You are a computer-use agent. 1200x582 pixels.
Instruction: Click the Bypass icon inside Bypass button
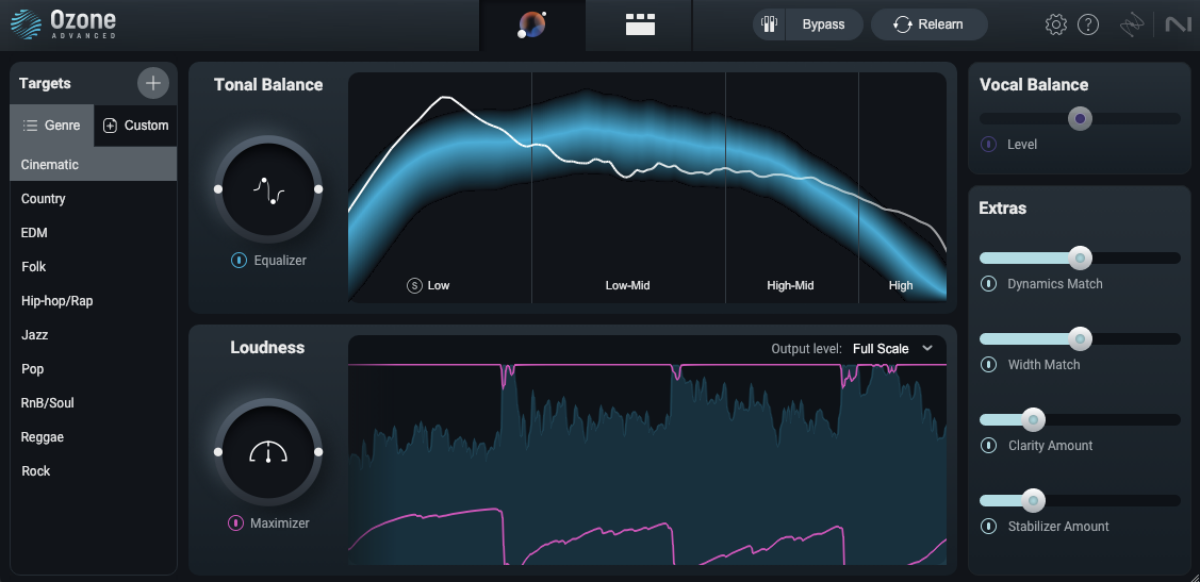point(770,24)
